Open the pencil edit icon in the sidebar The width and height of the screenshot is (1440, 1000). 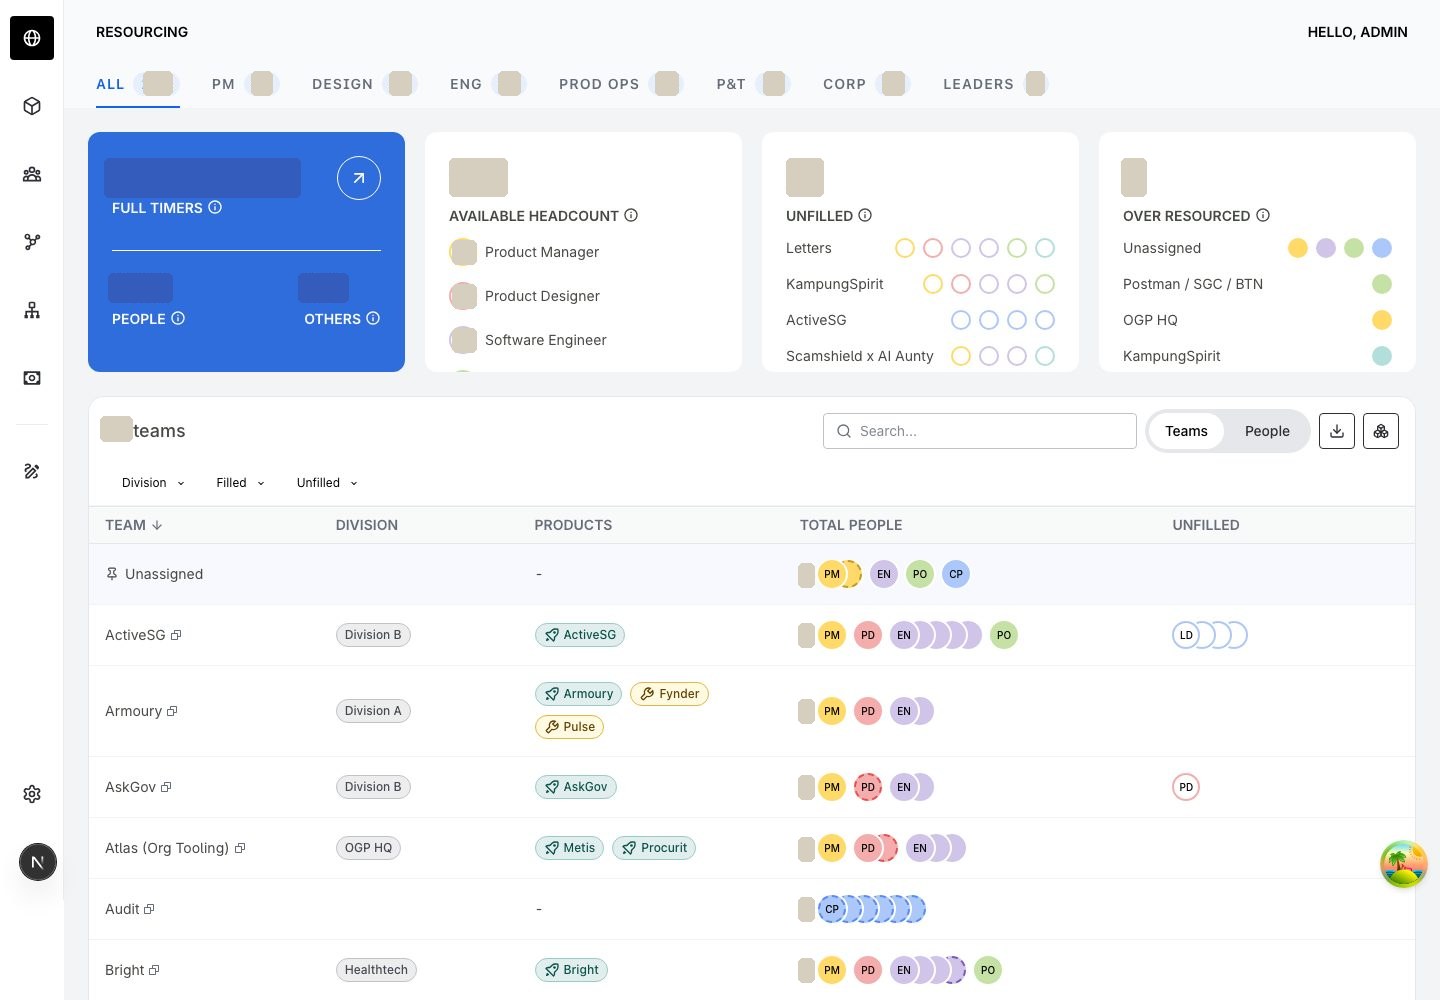32,471
